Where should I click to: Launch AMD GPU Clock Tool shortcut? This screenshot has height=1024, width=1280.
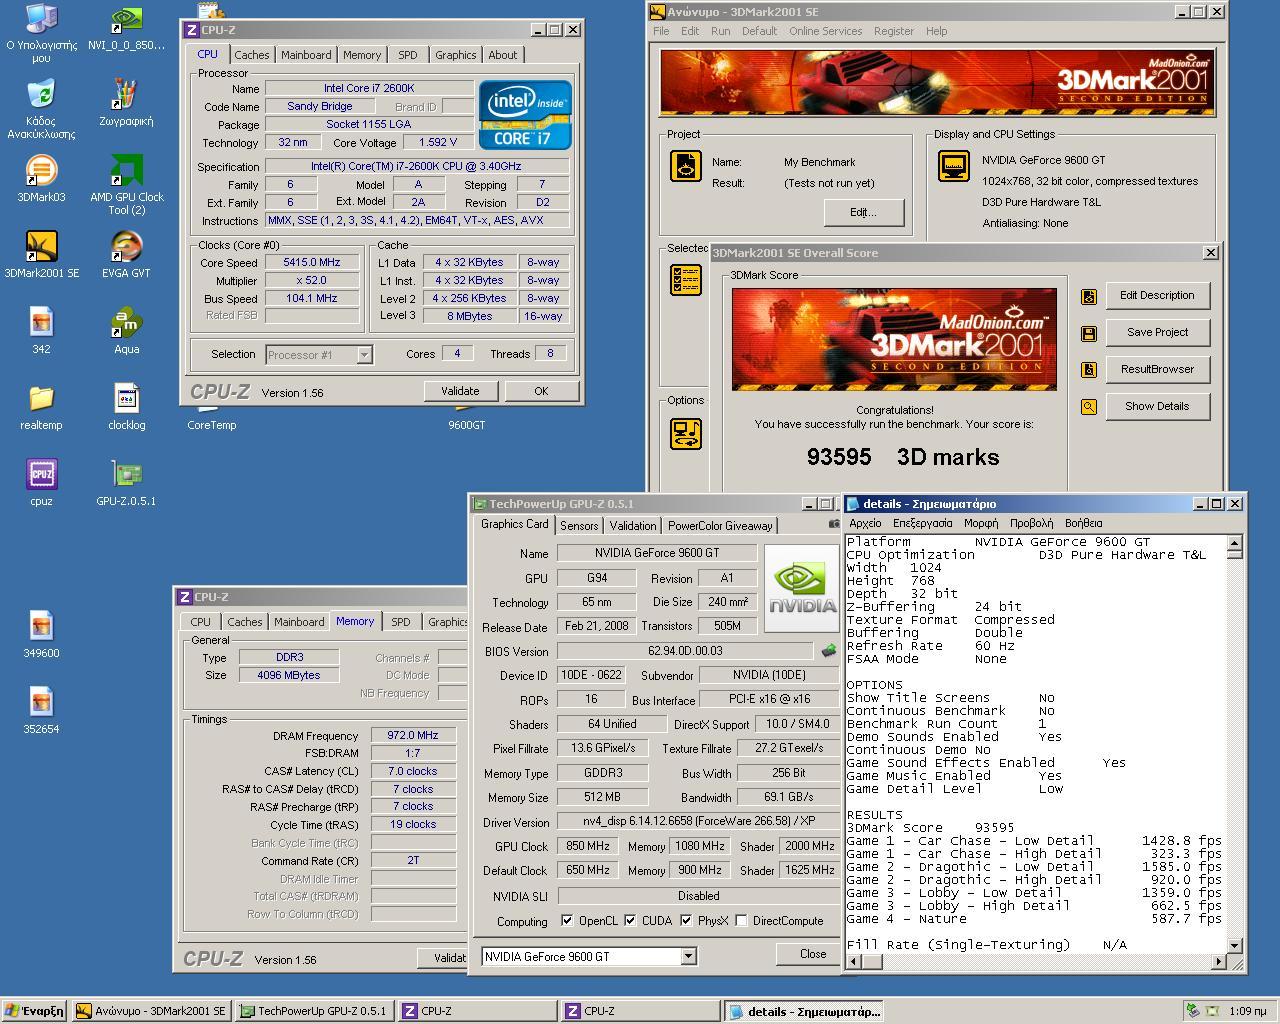(126, 171)
